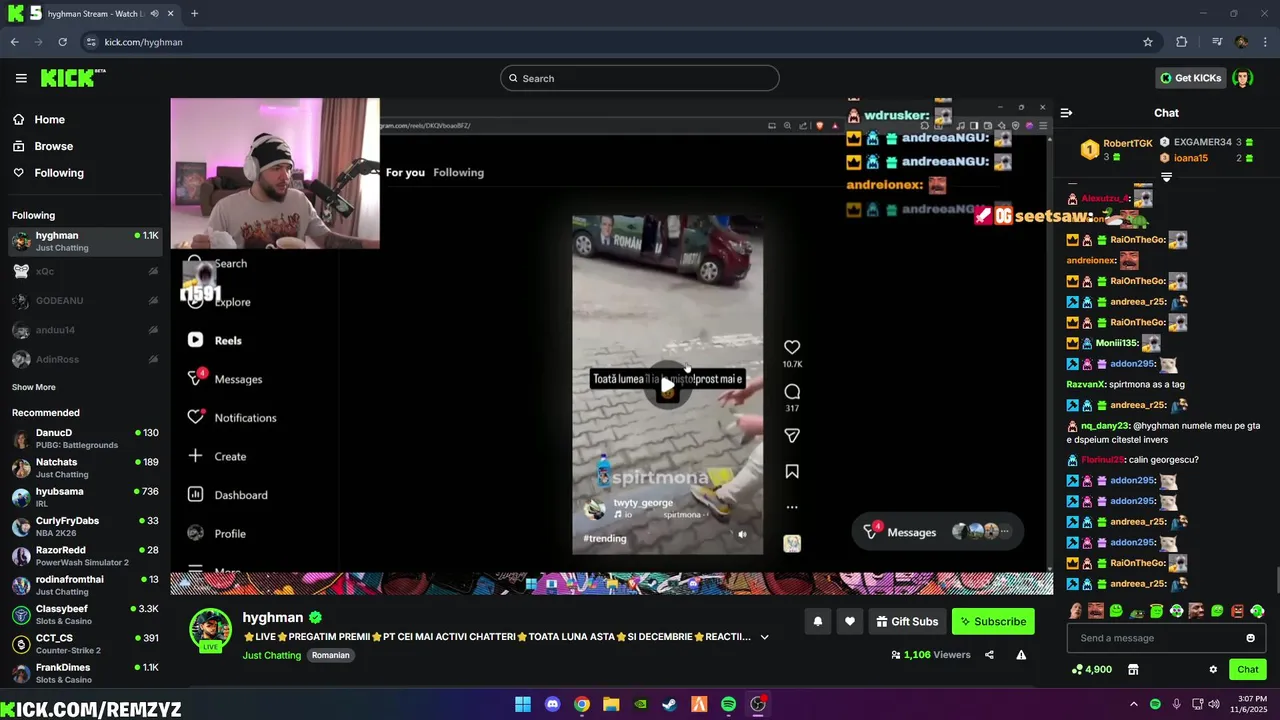This screenshot has width=1280, height=720.
Task: Open Spotify from the taskbar
Action: click(728, 704)
